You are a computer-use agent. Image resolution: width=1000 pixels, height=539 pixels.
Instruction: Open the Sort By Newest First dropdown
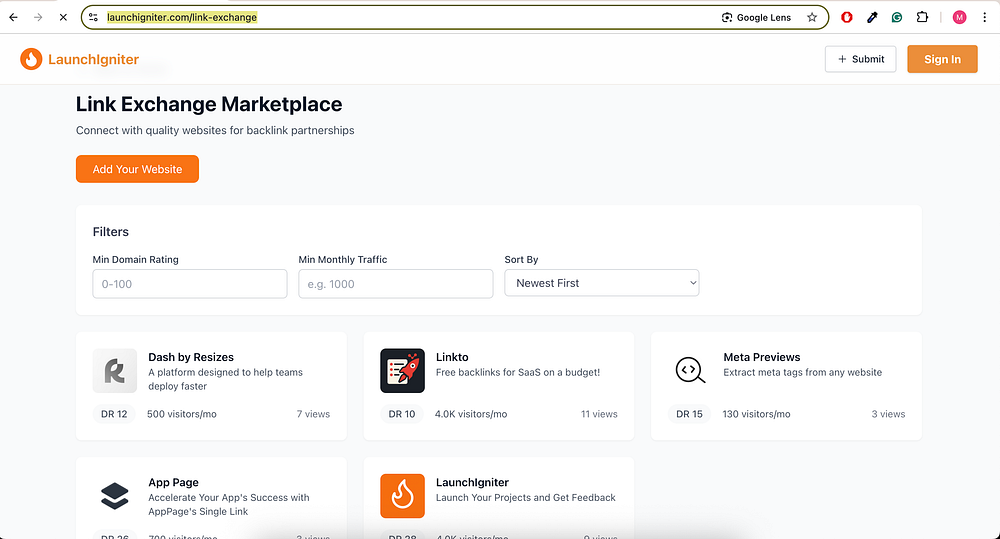coord(601,283)
